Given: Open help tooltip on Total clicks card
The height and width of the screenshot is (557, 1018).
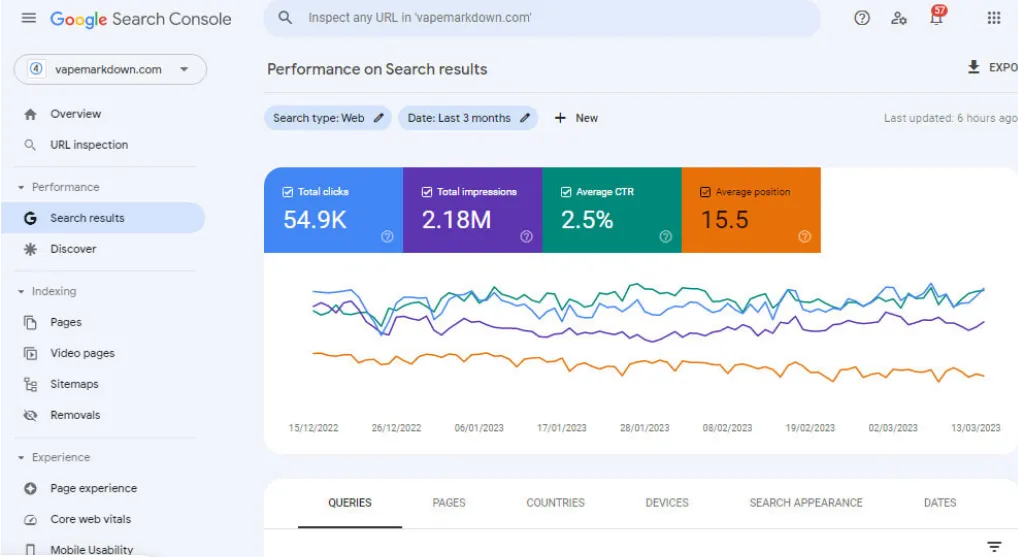Looking at the screenshot, I should [x=387, y=236].
